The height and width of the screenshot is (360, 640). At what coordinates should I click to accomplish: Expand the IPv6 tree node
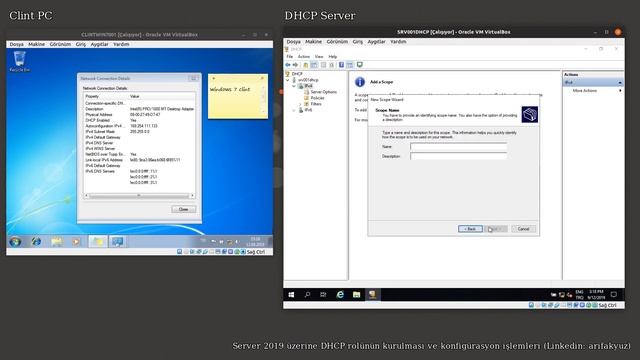point(294,110)
